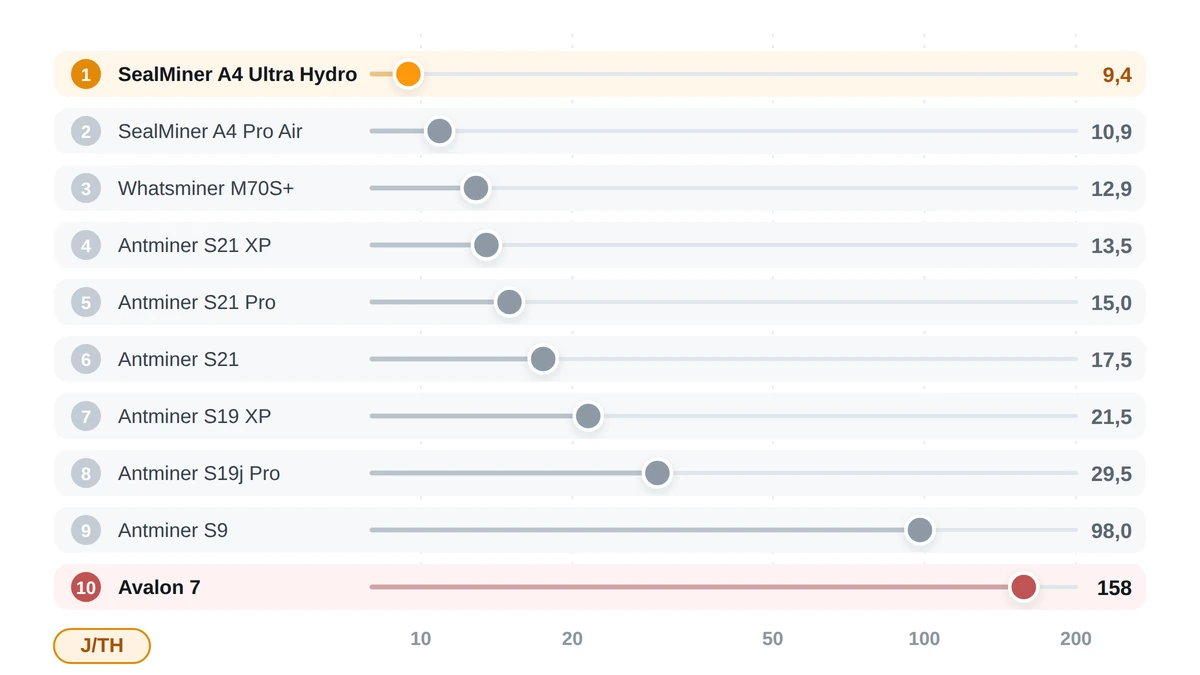Image resolution: width=1200 pixels, height=675 pixels.
Task: Click the 13,5 efficiency value
Action: pos(1111,246)
